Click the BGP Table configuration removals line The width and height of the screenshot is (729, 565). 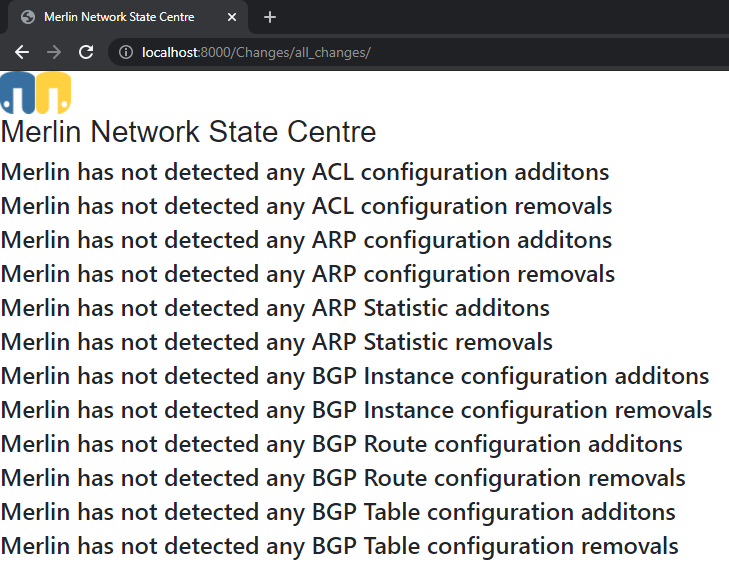click(340, 545)
